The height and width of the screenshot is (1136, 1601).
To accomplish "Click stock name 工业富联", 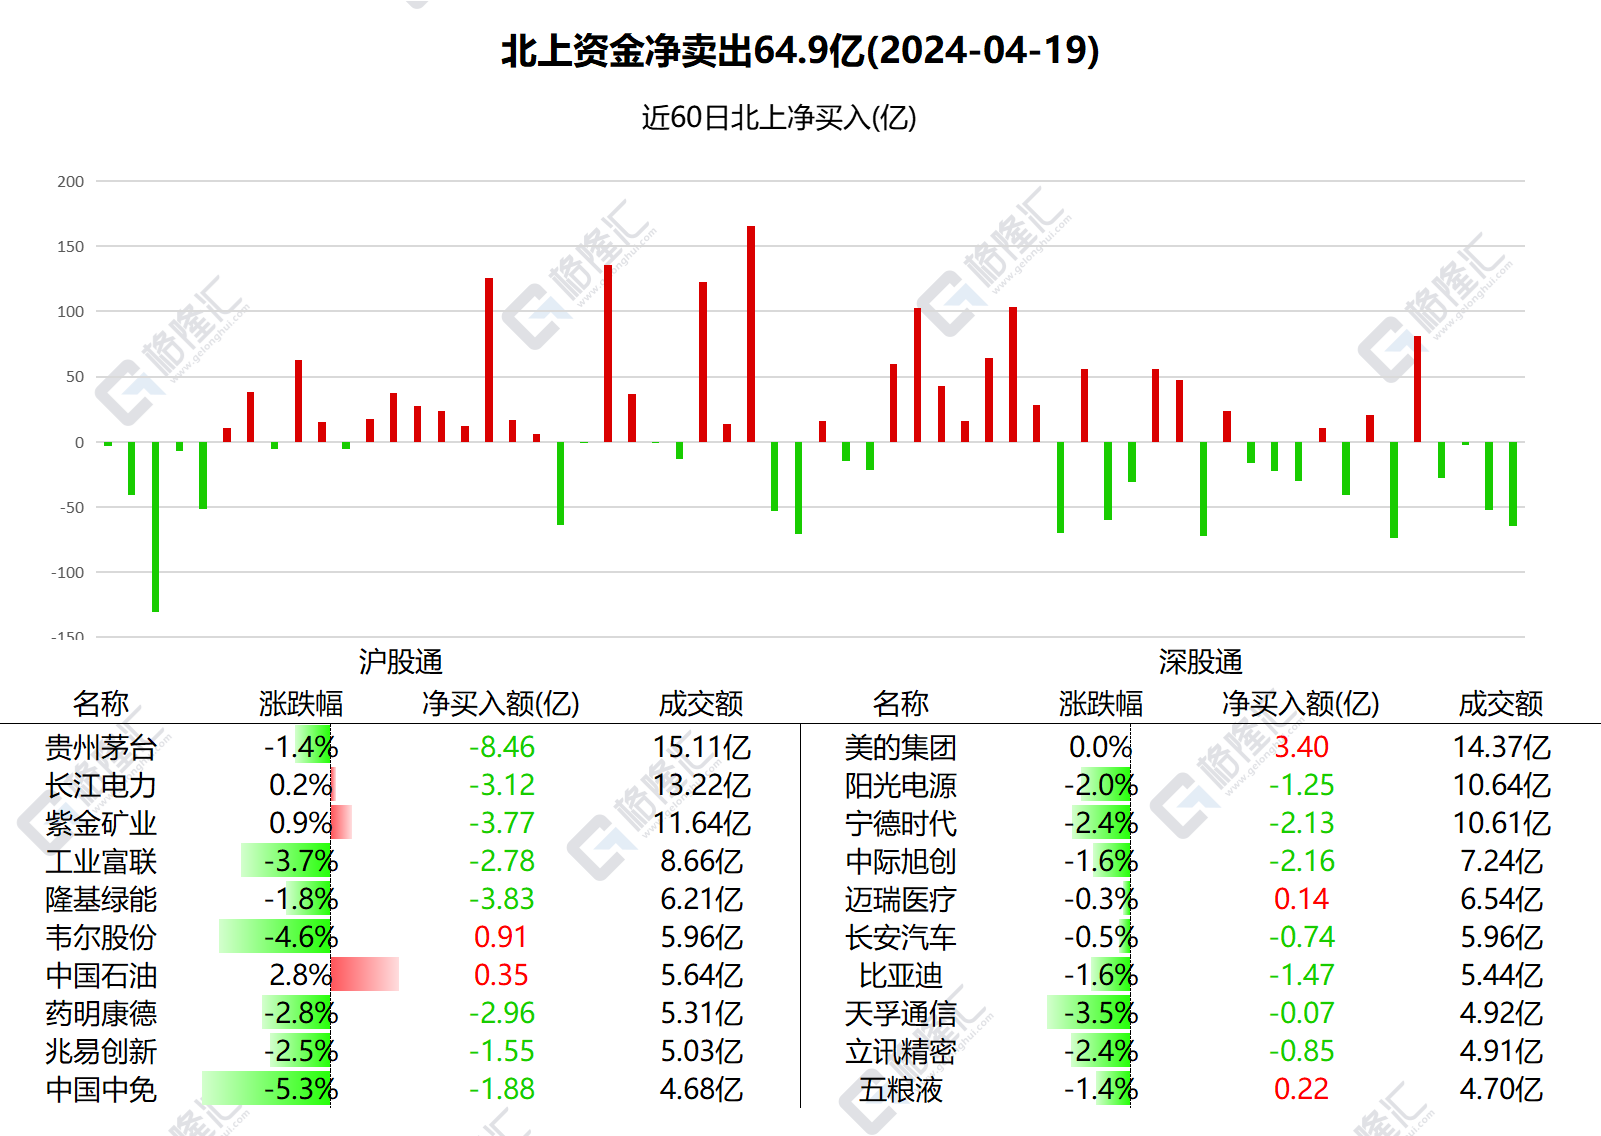I will 101,861.
